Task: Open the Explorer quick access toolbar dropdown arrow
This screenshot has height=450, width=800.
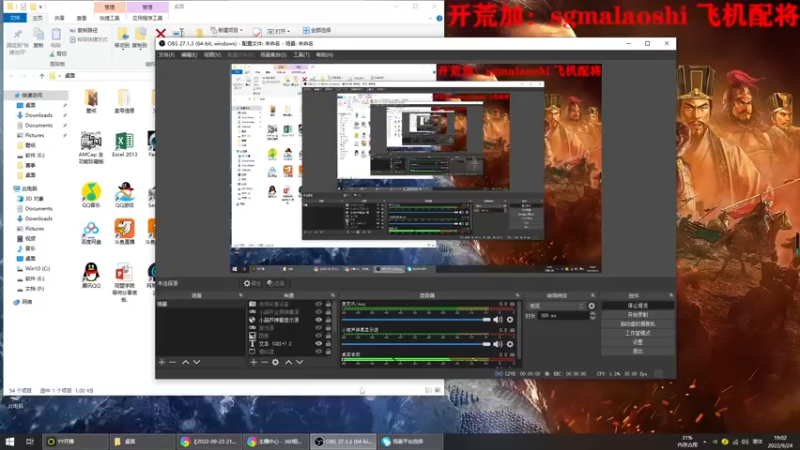Action: [x=41, y=7]
